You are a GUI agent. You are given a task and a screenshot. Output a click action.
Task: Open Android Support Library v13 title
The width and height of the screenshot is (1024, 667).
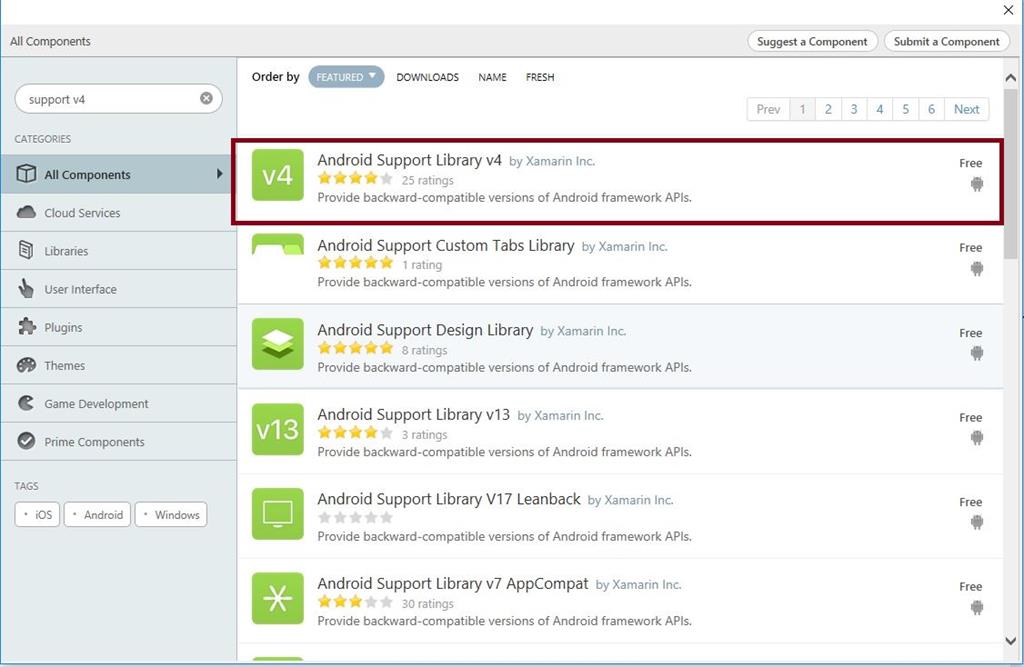(x=413, y=414)
